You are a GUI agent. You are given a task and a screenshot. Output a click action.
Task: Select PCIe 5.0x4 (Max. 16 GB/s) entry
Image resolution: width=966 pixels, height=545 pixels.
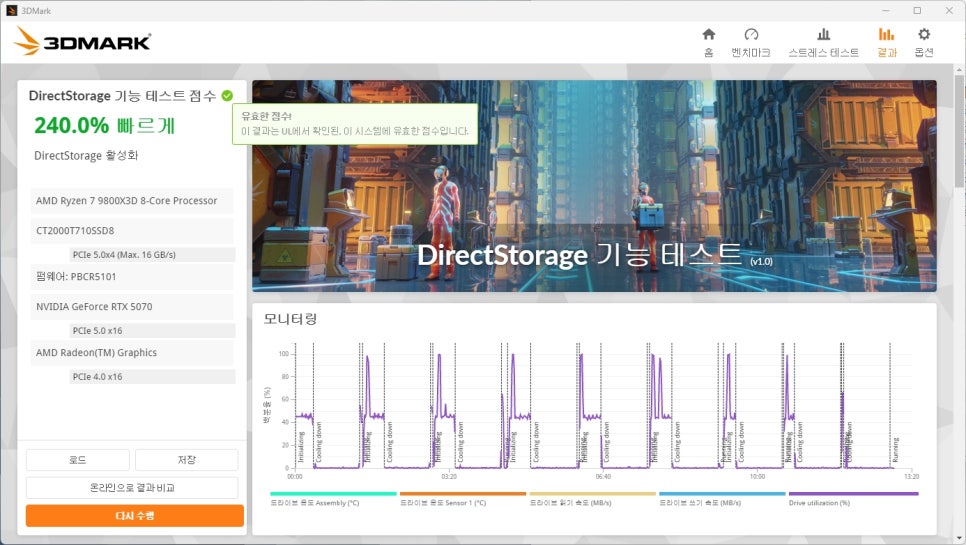[x=152, y=254]
